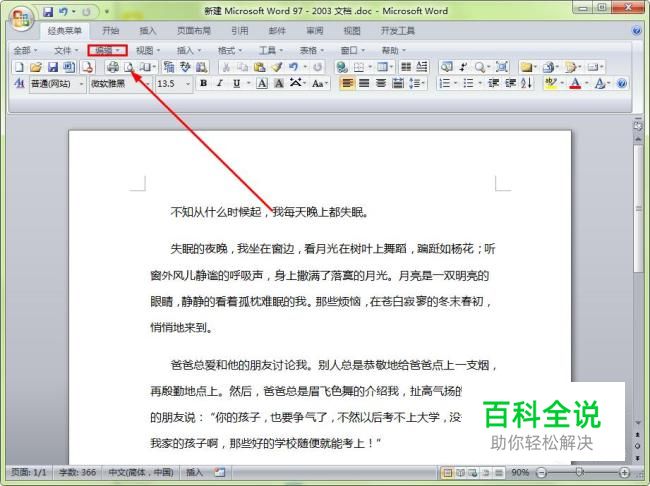Image resolution: width=650 pixels, height=486 pixels.
Task: Click the Character Border A icon
Action: [262, 84]
